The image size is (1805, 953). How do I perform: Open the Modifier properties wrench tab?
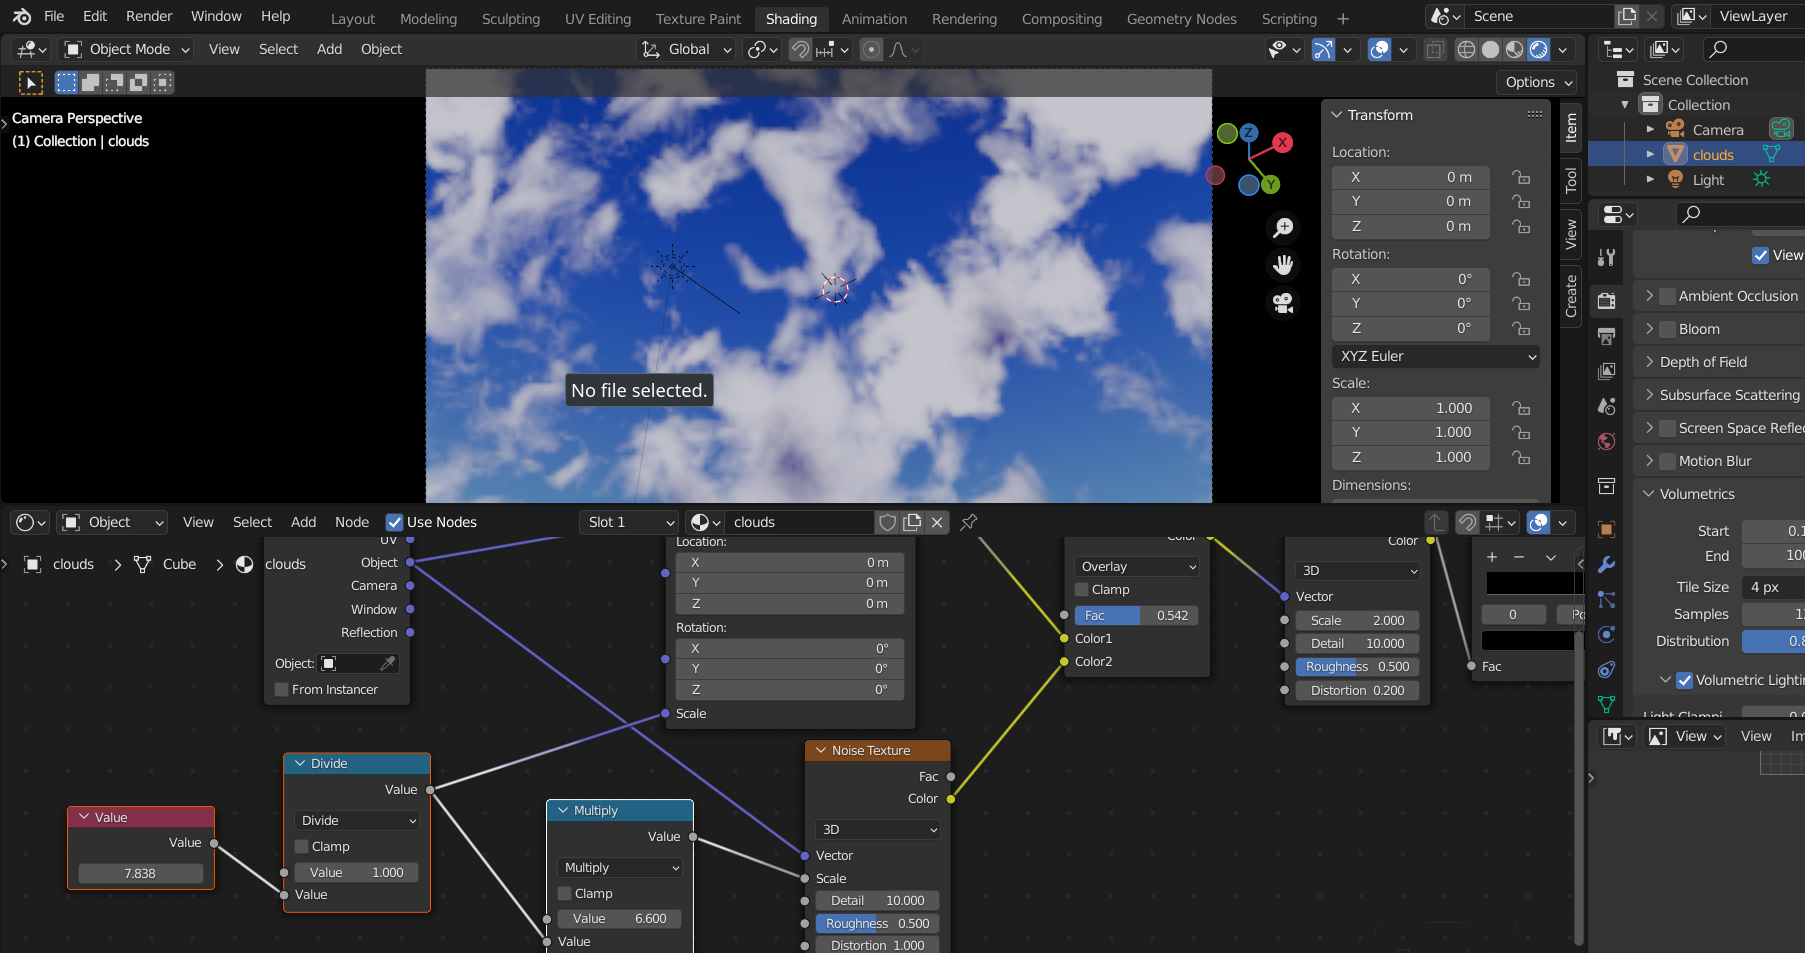tap(1607, 565)
